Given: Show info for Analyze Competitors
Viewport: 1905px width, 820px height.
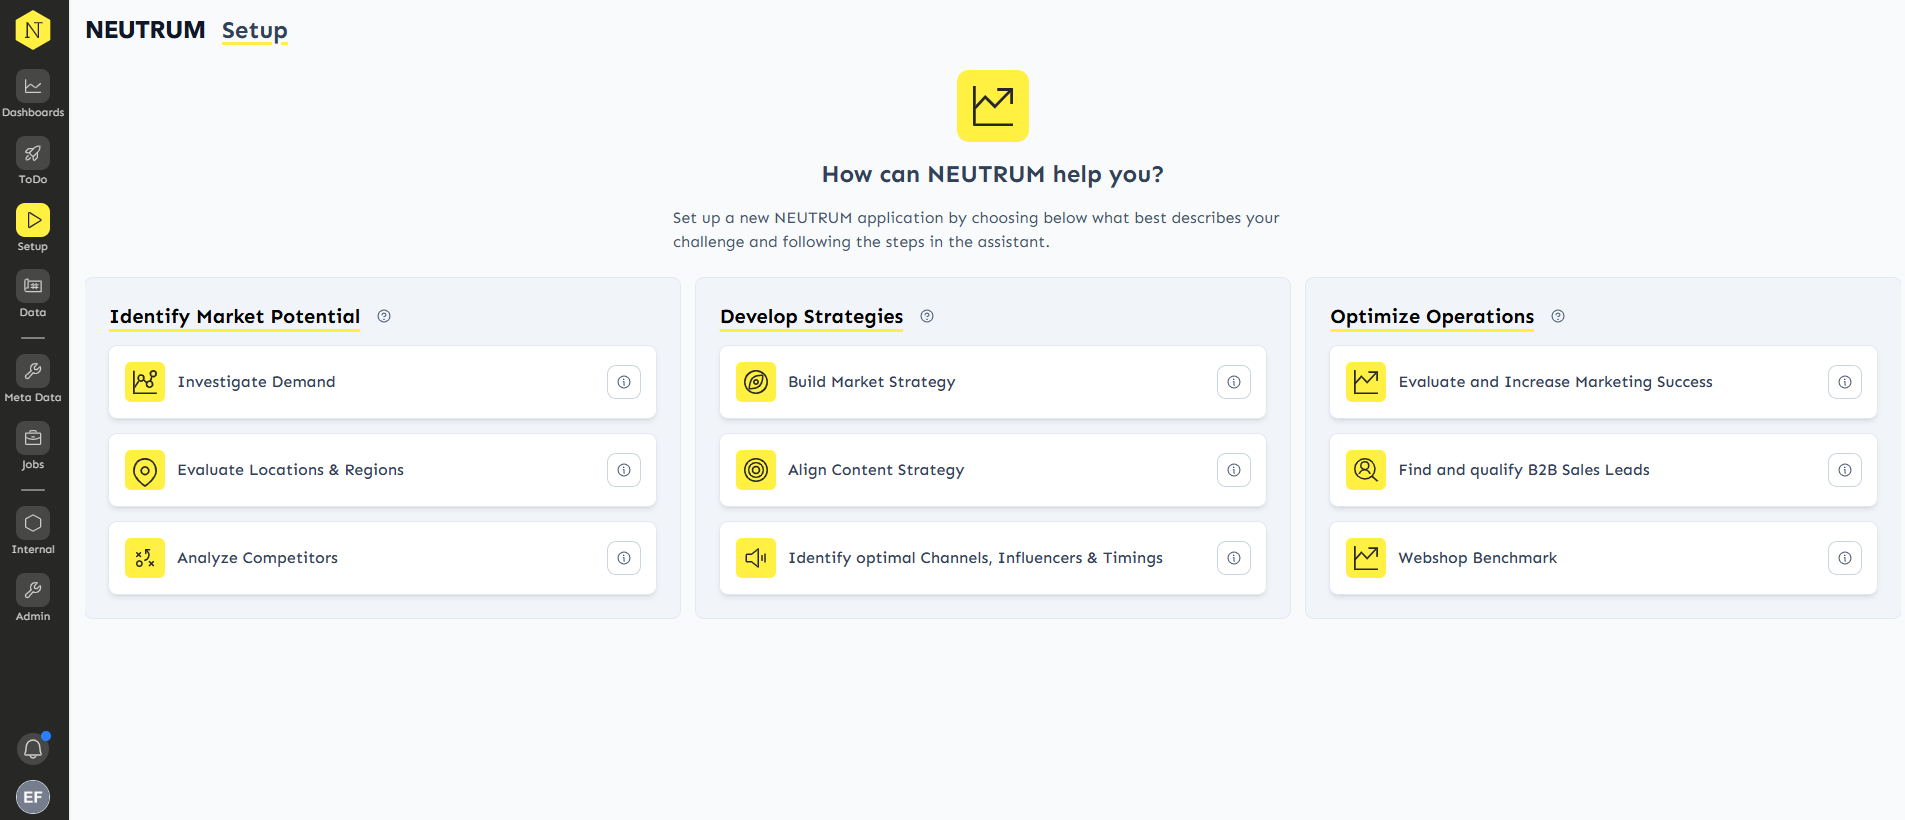Looking at the screenshot, I should [x=624, y=558].
